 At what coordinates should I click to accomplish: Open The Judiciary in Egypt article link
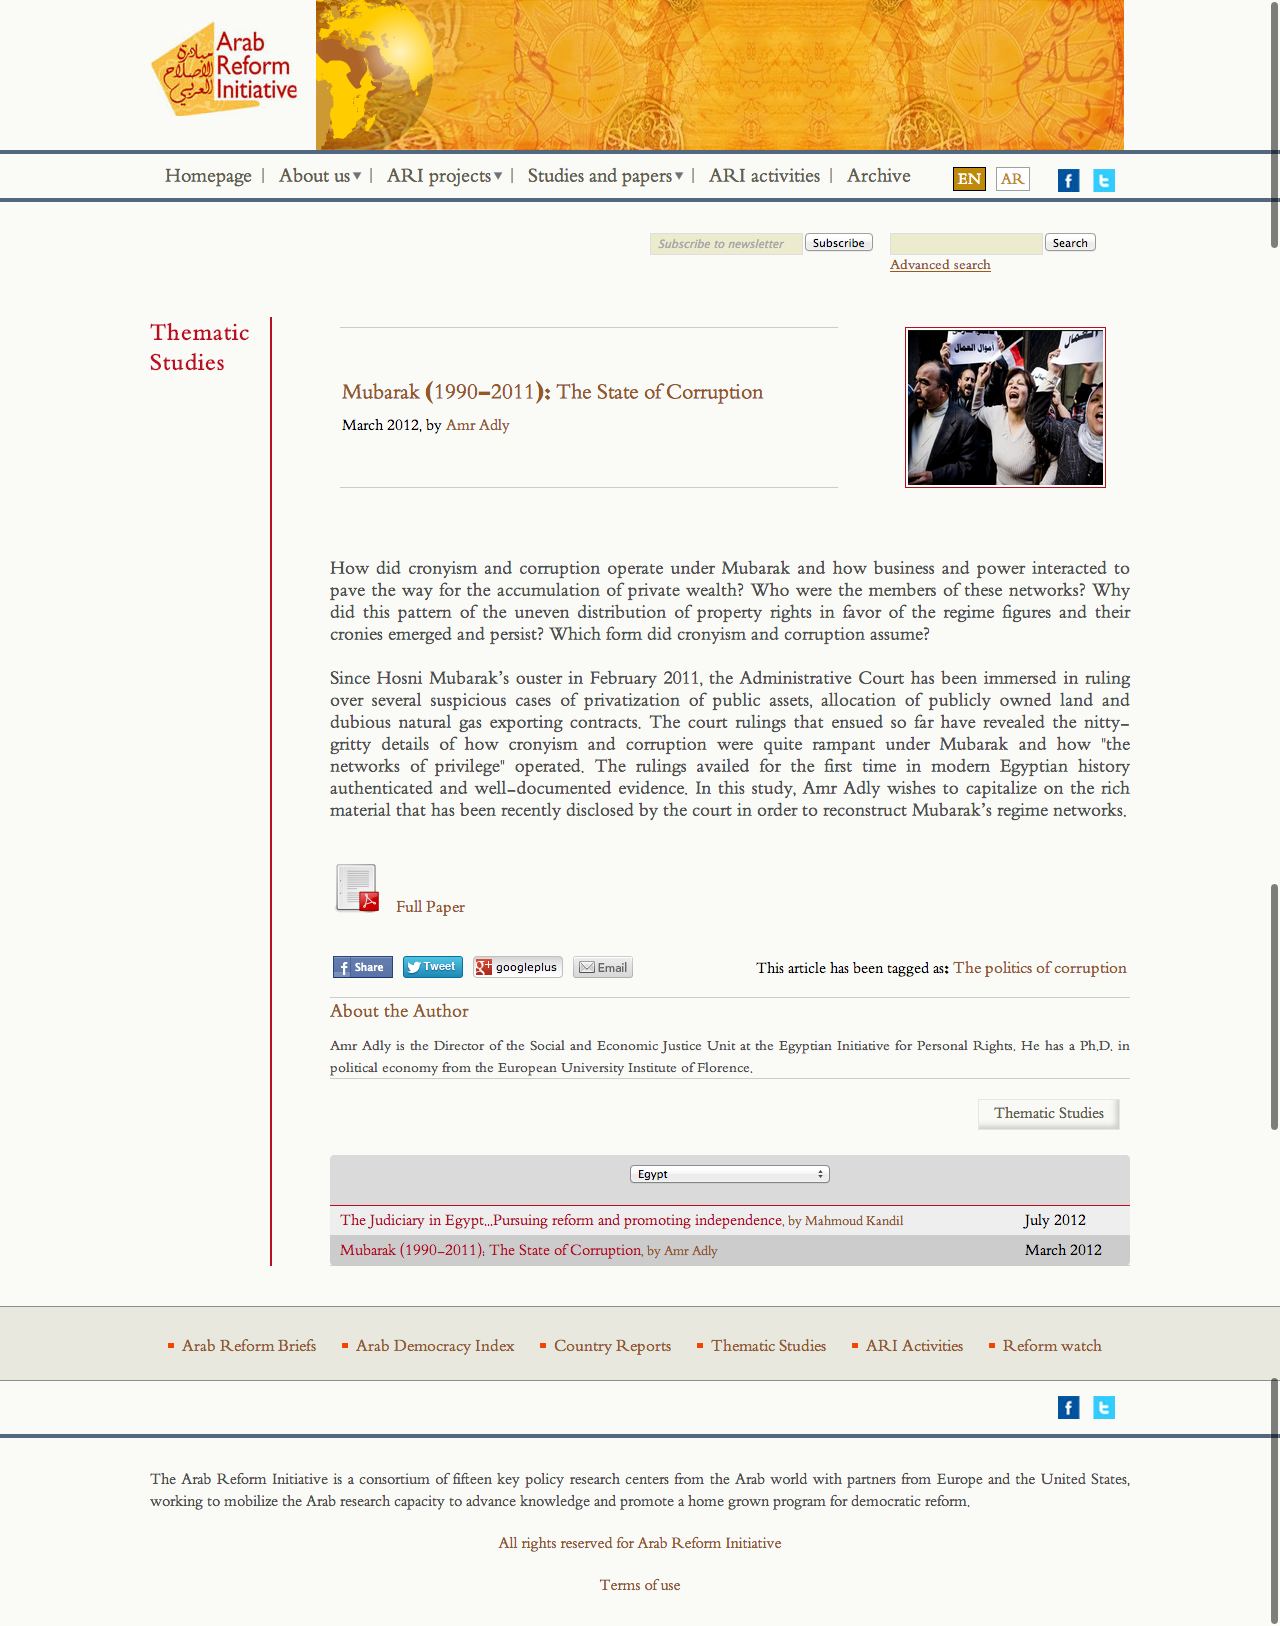[561, 1221]
